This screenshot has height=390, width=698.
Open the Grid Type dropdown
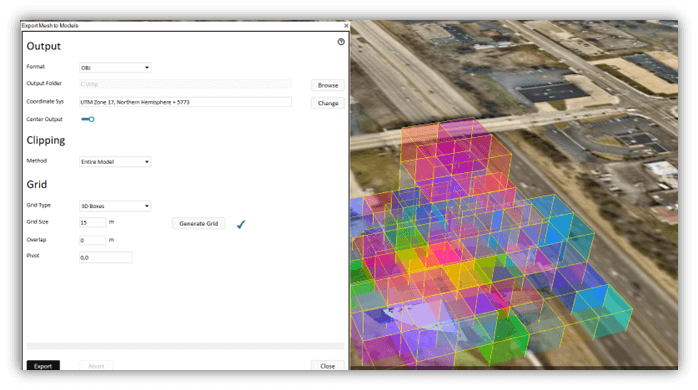click(x=115, y=206)
